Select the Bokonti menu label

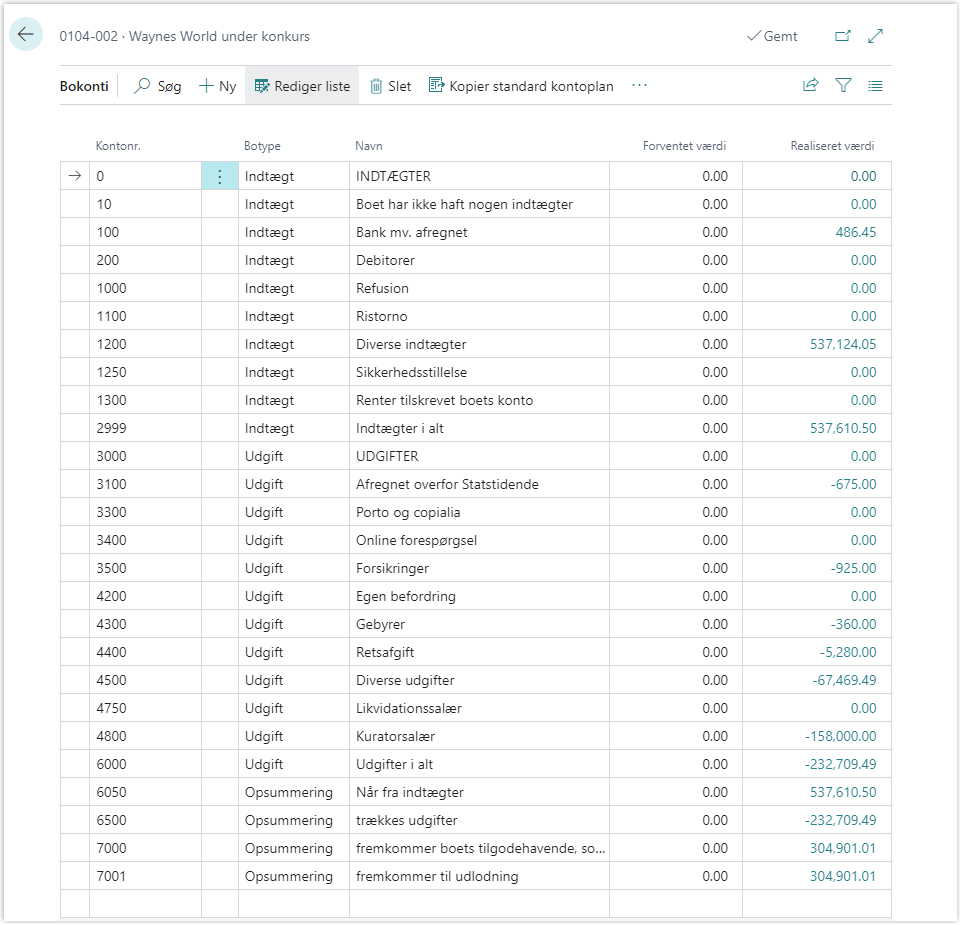[x=84, y=86]
